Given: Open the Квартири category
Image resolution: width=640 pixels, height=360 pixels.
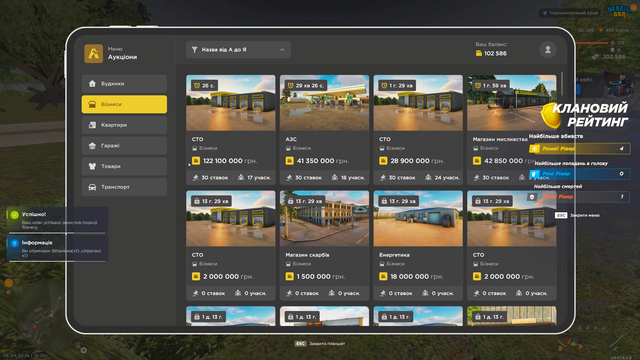Looking at the screenshot, I should pyautogui.click(x=124, y=125).
